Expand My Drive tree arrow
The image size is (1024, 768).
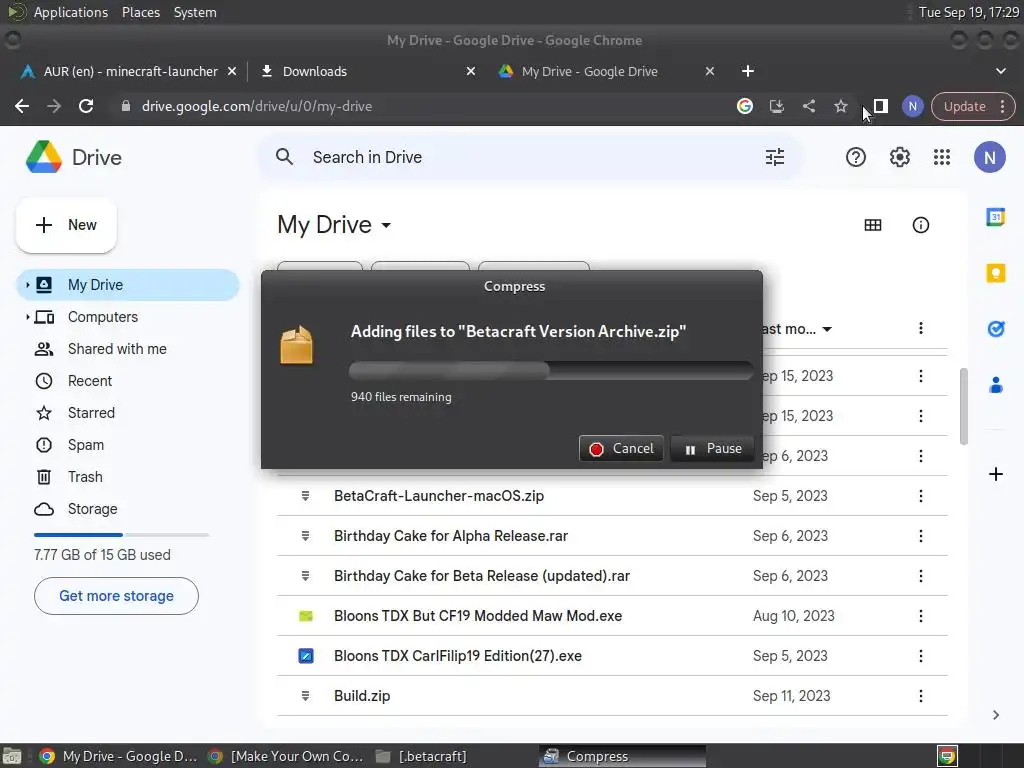click(27, 285)
